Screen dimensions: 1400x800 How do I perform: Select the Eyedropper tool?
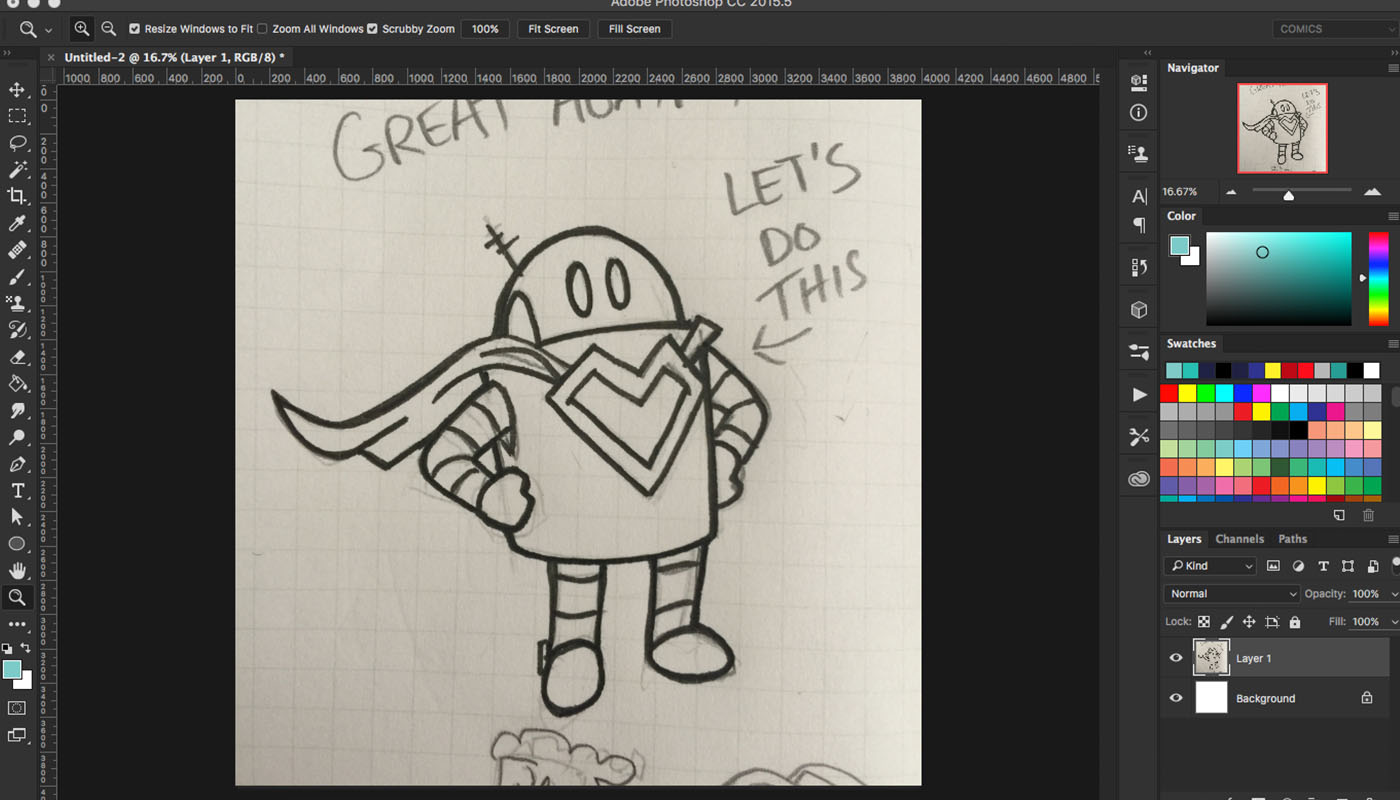[x=17, y=223]
